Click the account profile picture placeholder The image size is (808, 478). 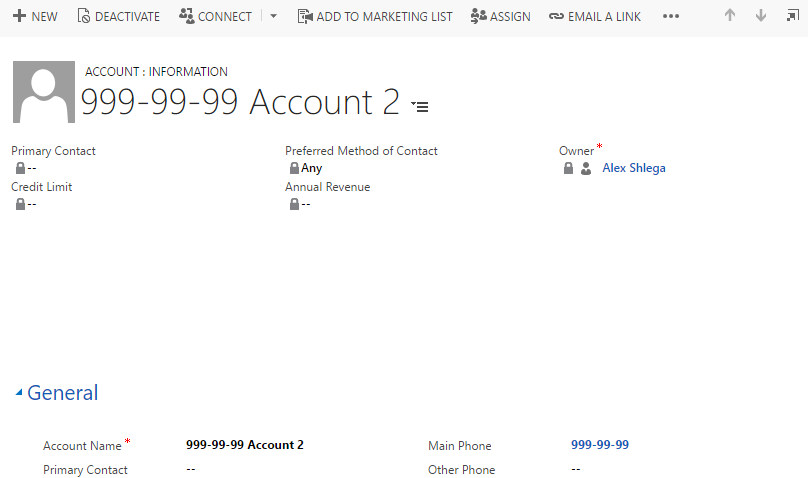point(44,92)
